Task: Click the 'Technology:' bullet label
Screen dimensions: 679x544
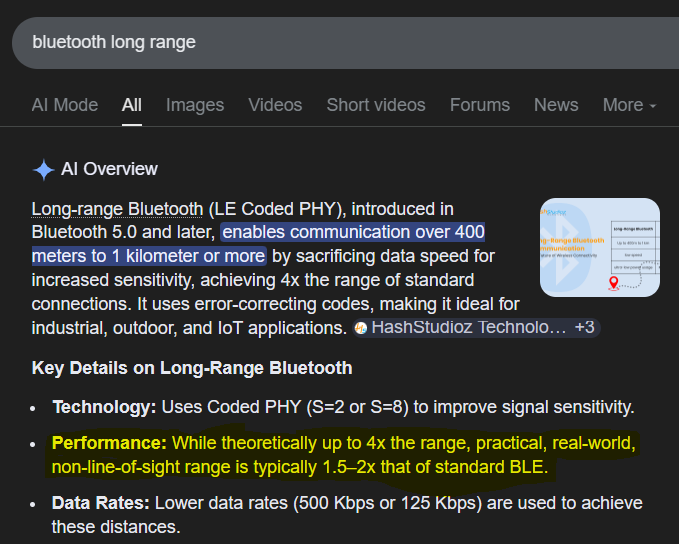Action: (x=104, y=407)
